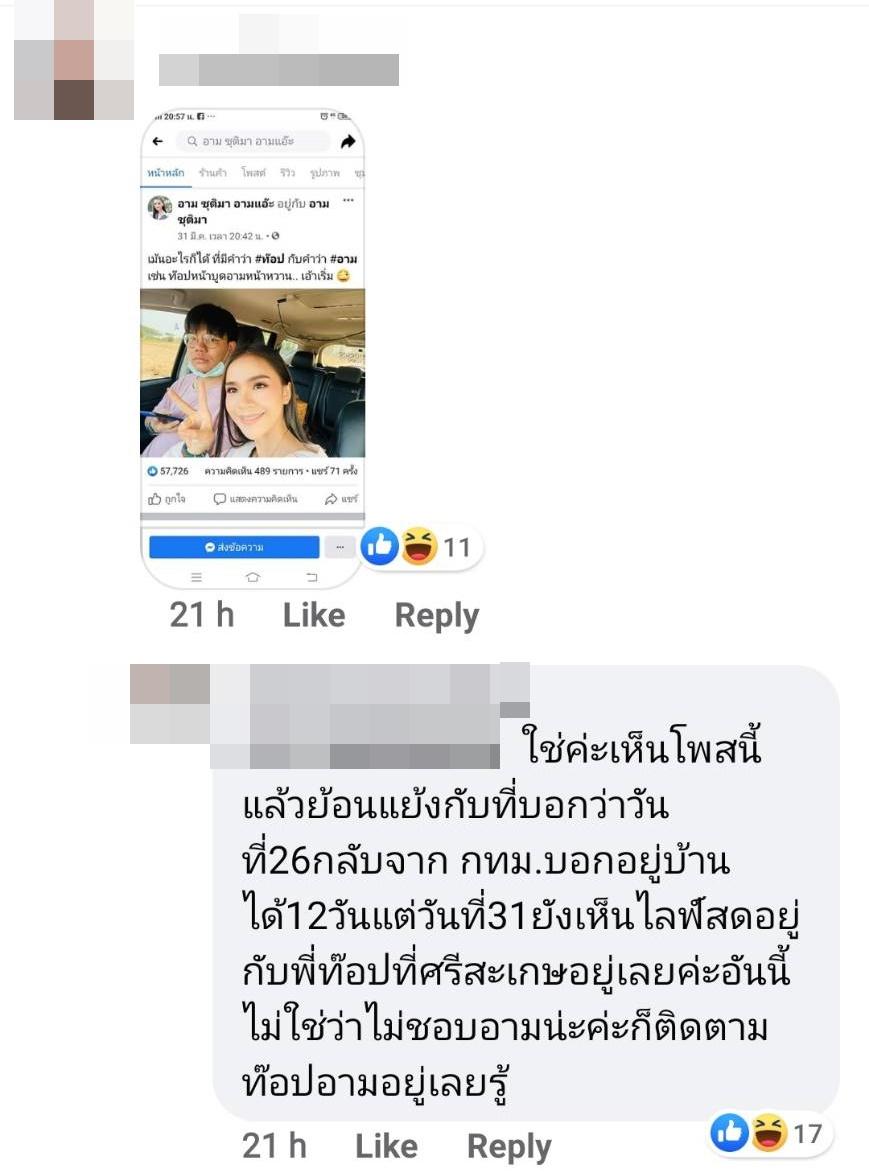Open the 21 h timestamp under the first comment
This screenshot has width=869, height=1176.
tap(202, 616)
